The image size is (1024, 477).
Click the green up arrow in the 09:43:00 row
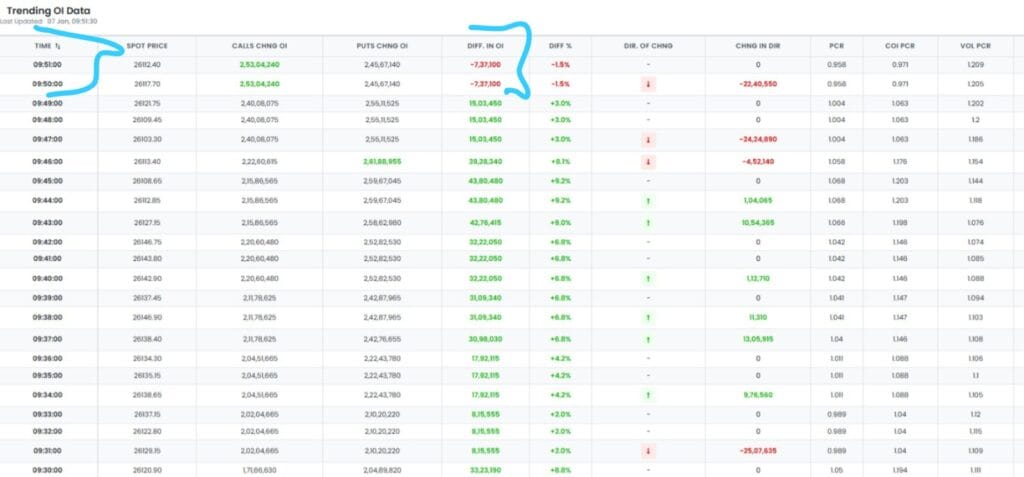[648, 223]
